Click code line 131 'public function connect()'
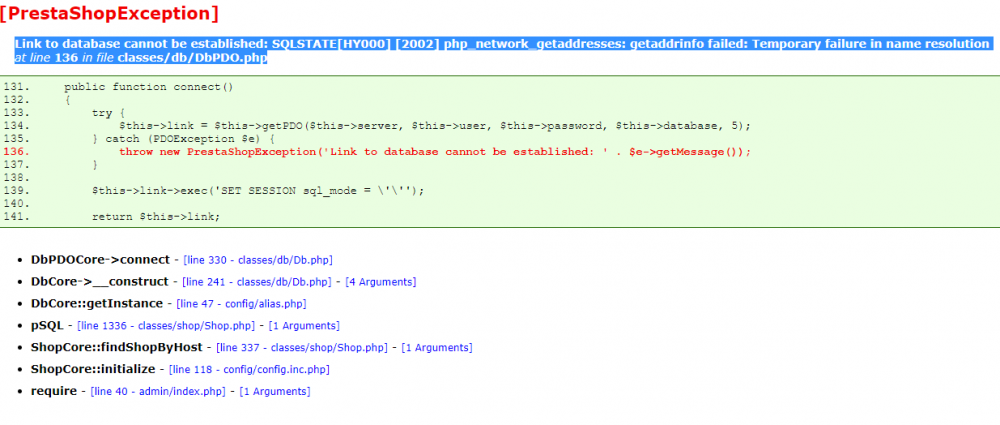This screenshot has width=1000, height=425. click(x=149, y=86)
